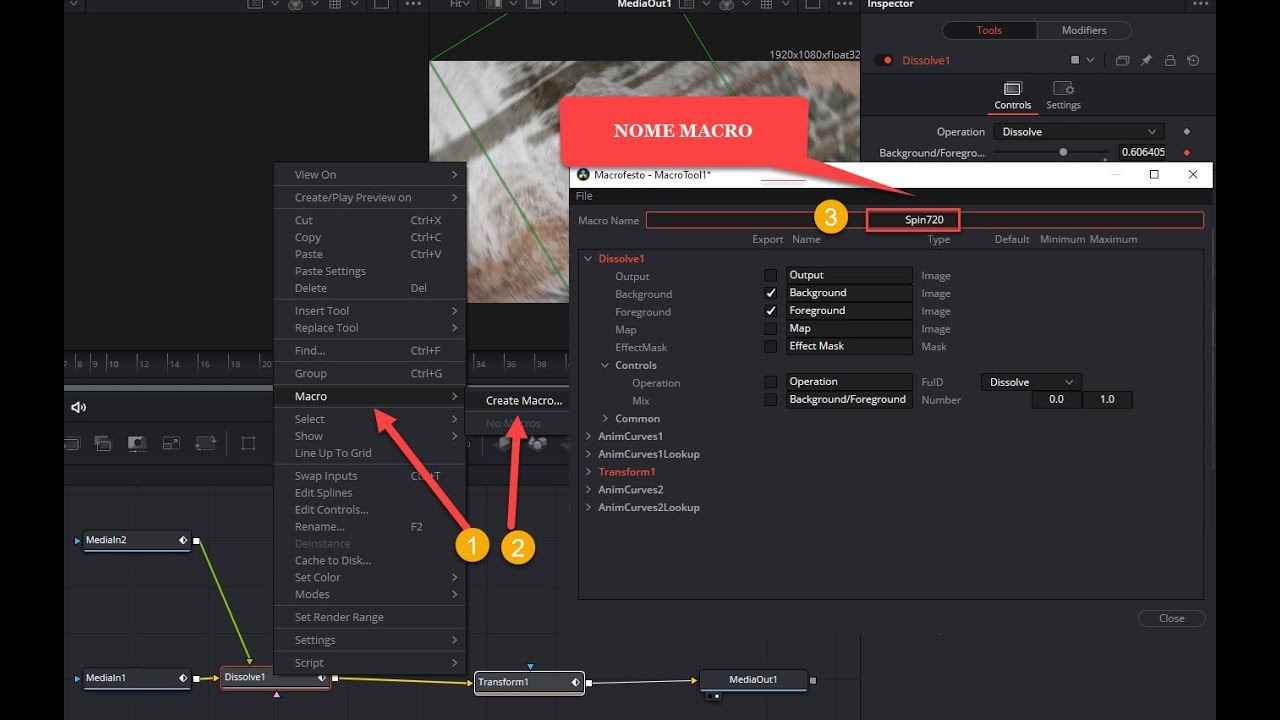This screenshot has width=1280, height=720.
Task: Click the speaker audio icon
Action: pyautogui.click(x=79, y=407)
